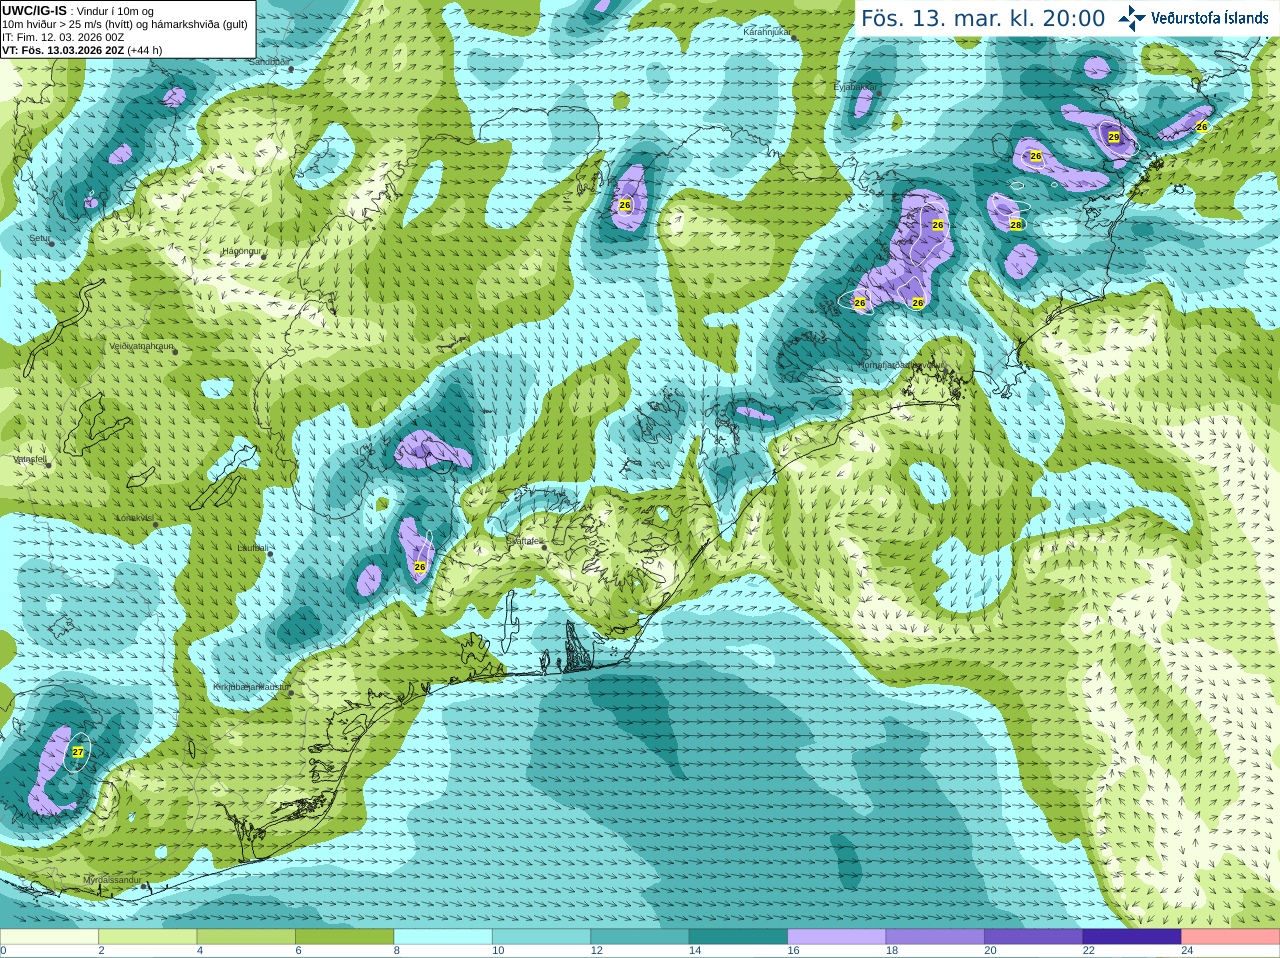Click the Lónakvísl station label
Viewport: 1280px width, 958px height.
click(x=134, y=519)
